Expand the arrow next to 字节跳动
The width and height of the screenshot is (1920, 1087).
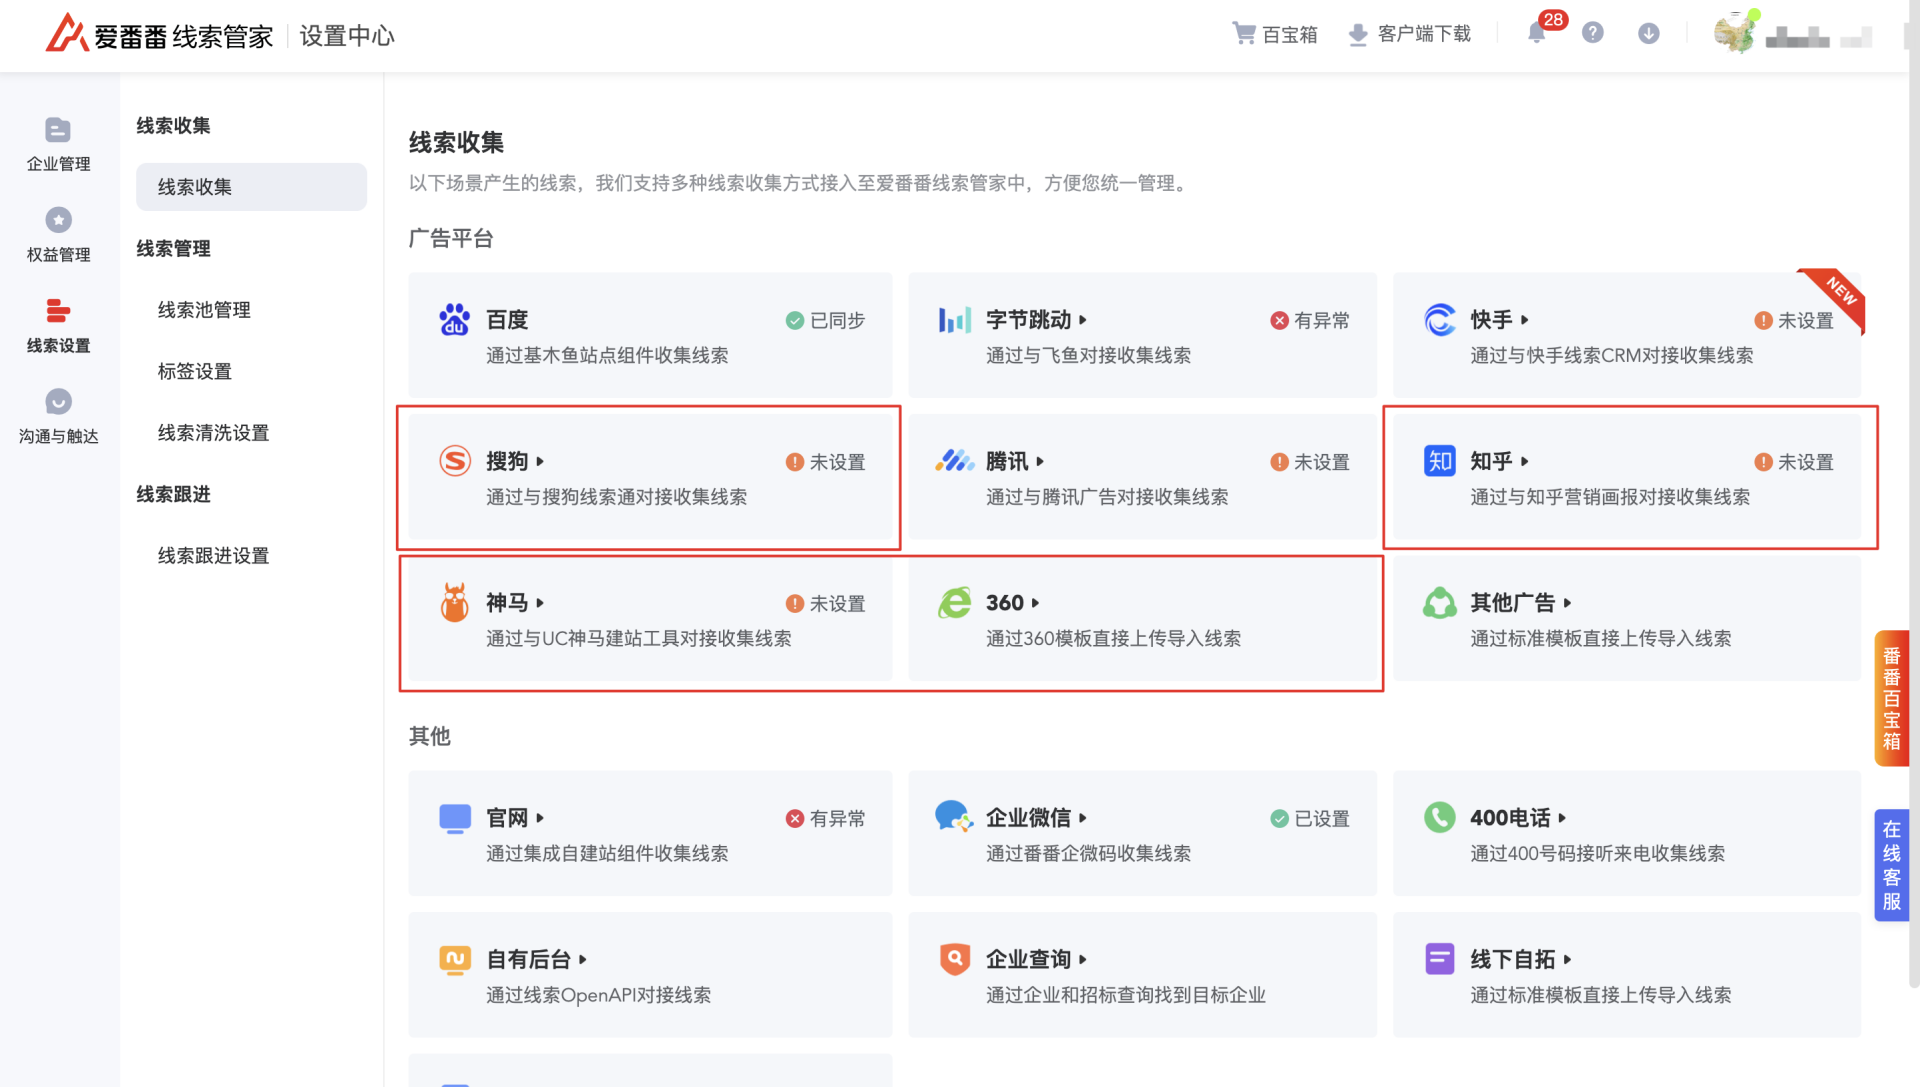pos(1083,320)
